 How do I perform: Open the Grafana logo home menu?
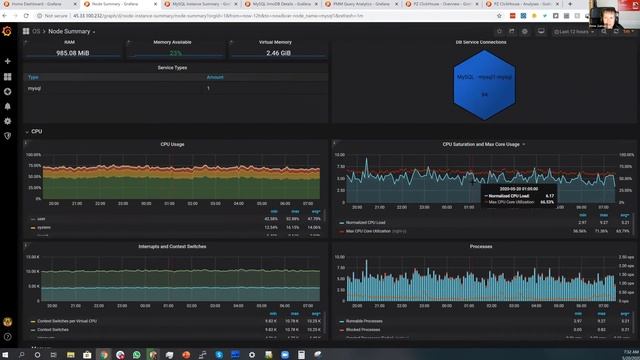pos(7,31)
